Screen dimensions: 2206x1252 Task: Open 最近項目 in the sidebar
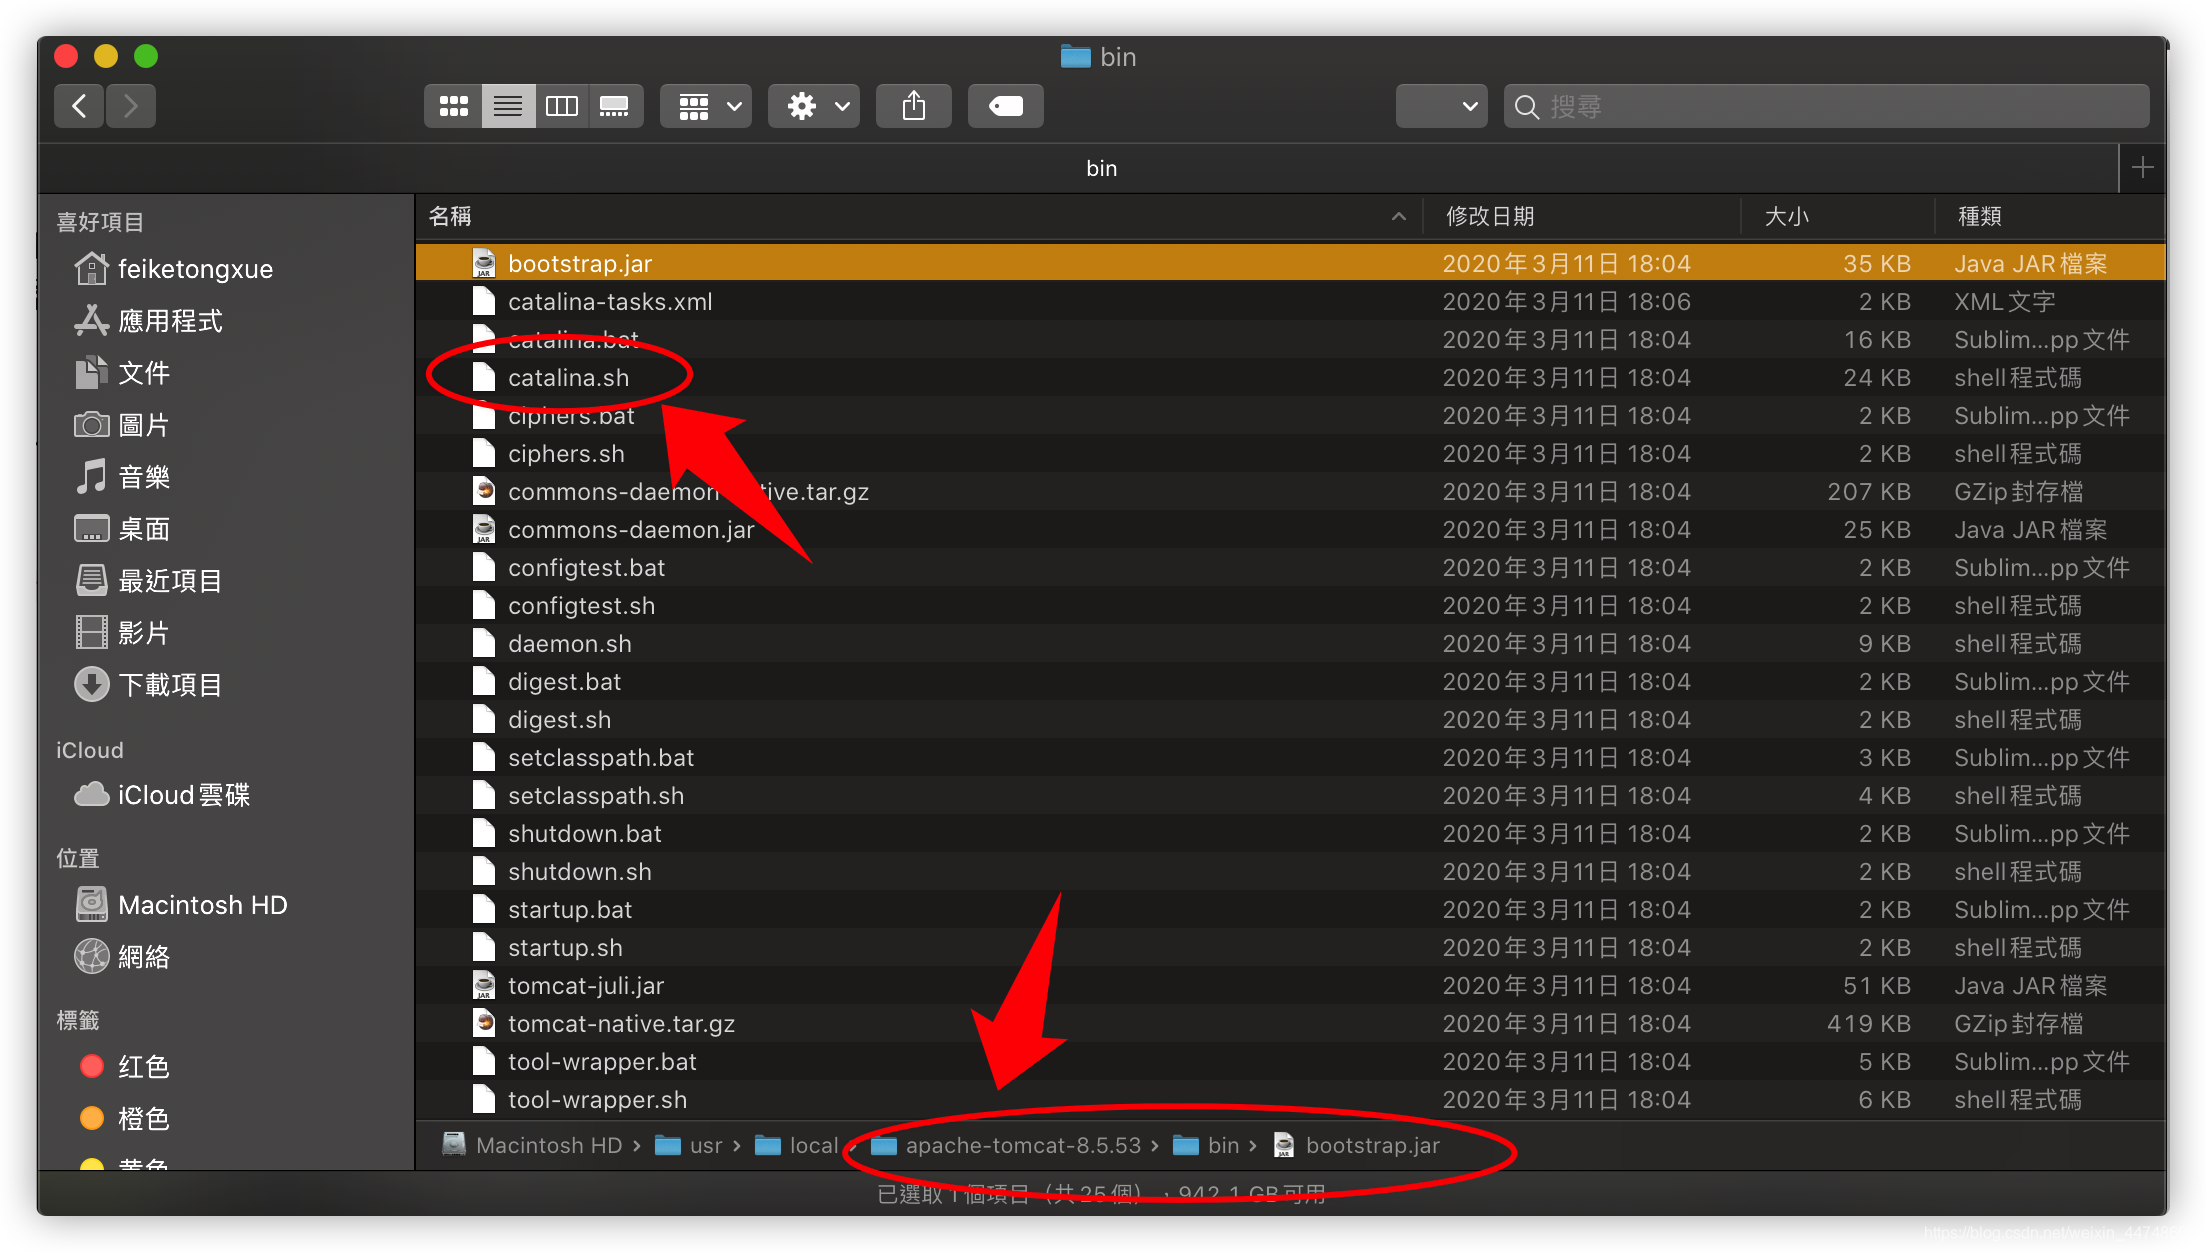(x=148, y=581)
